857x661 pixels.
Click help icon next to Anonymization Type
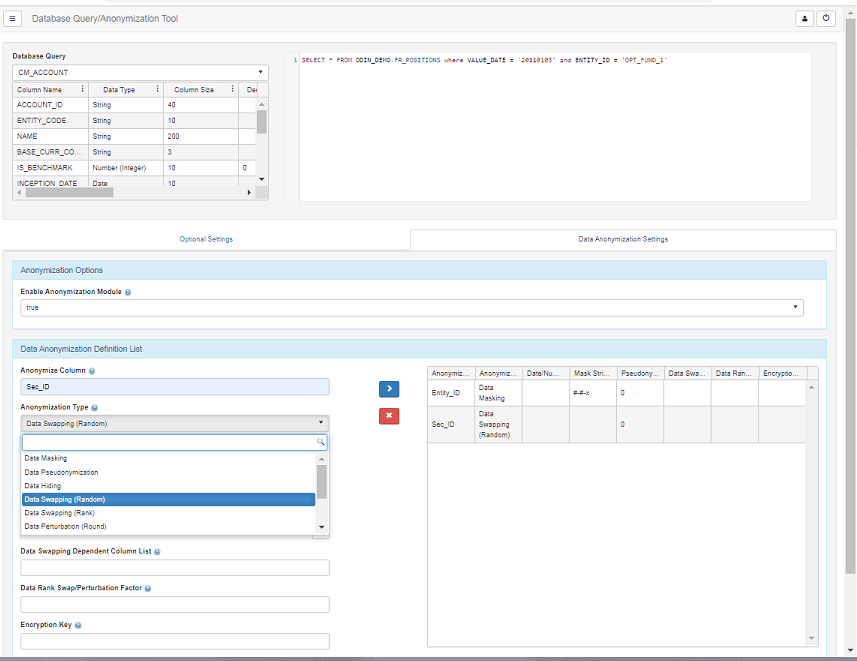pyautogui.click(x=95, y=408)
